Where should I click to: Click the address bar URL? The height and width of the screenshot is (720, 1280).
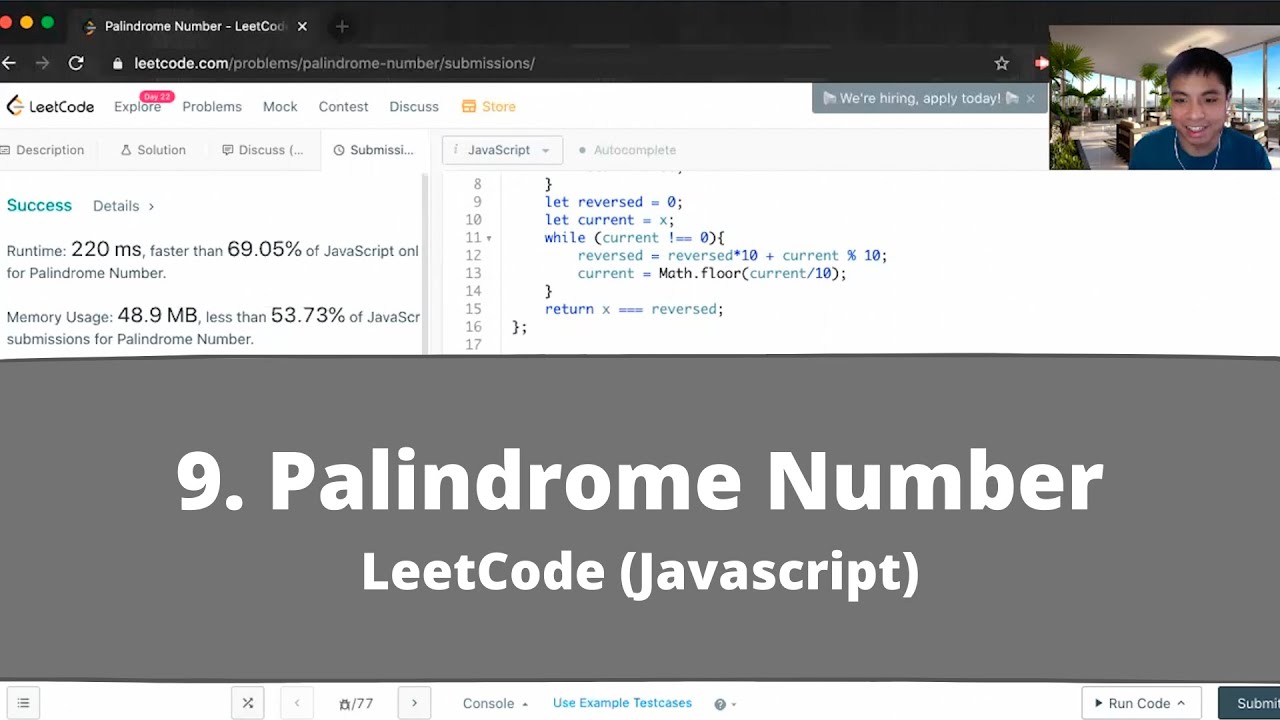click(335, 63)
